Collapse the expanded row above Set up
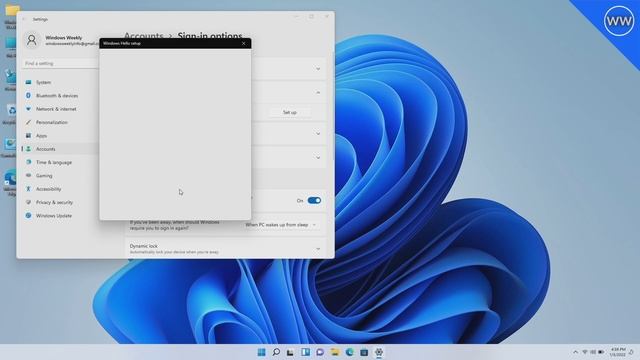The image size is (640, 360). 318,93
